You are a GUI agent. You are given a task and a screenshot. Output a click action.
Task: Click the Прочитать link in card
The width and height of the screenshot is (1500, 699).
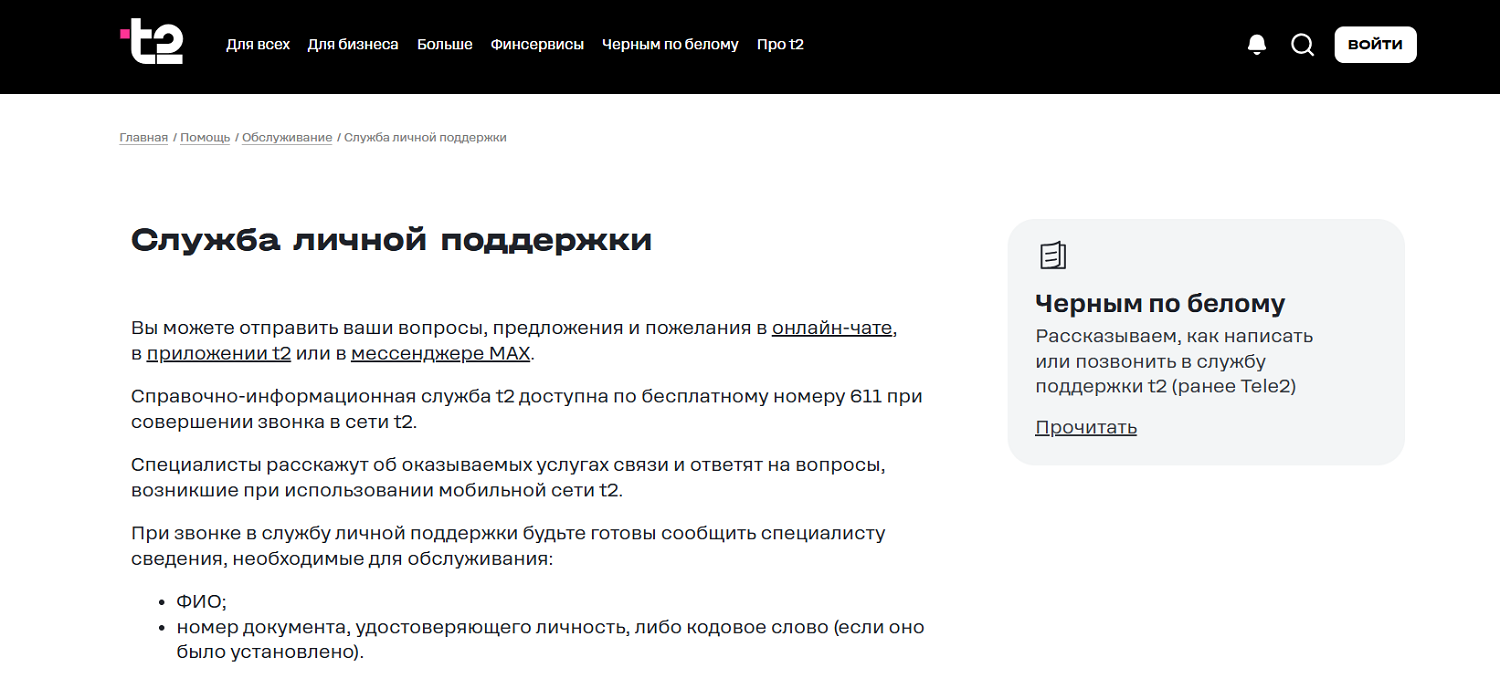[1086, 427]
